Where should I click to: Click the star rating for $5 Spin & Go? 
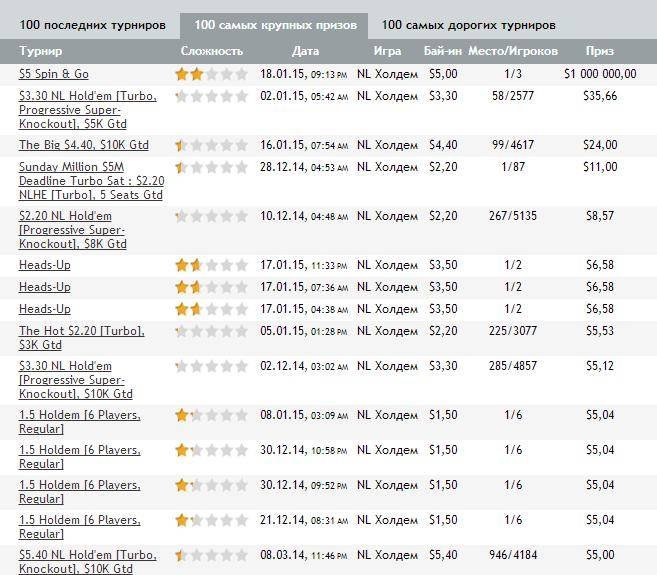click(211, 74)
